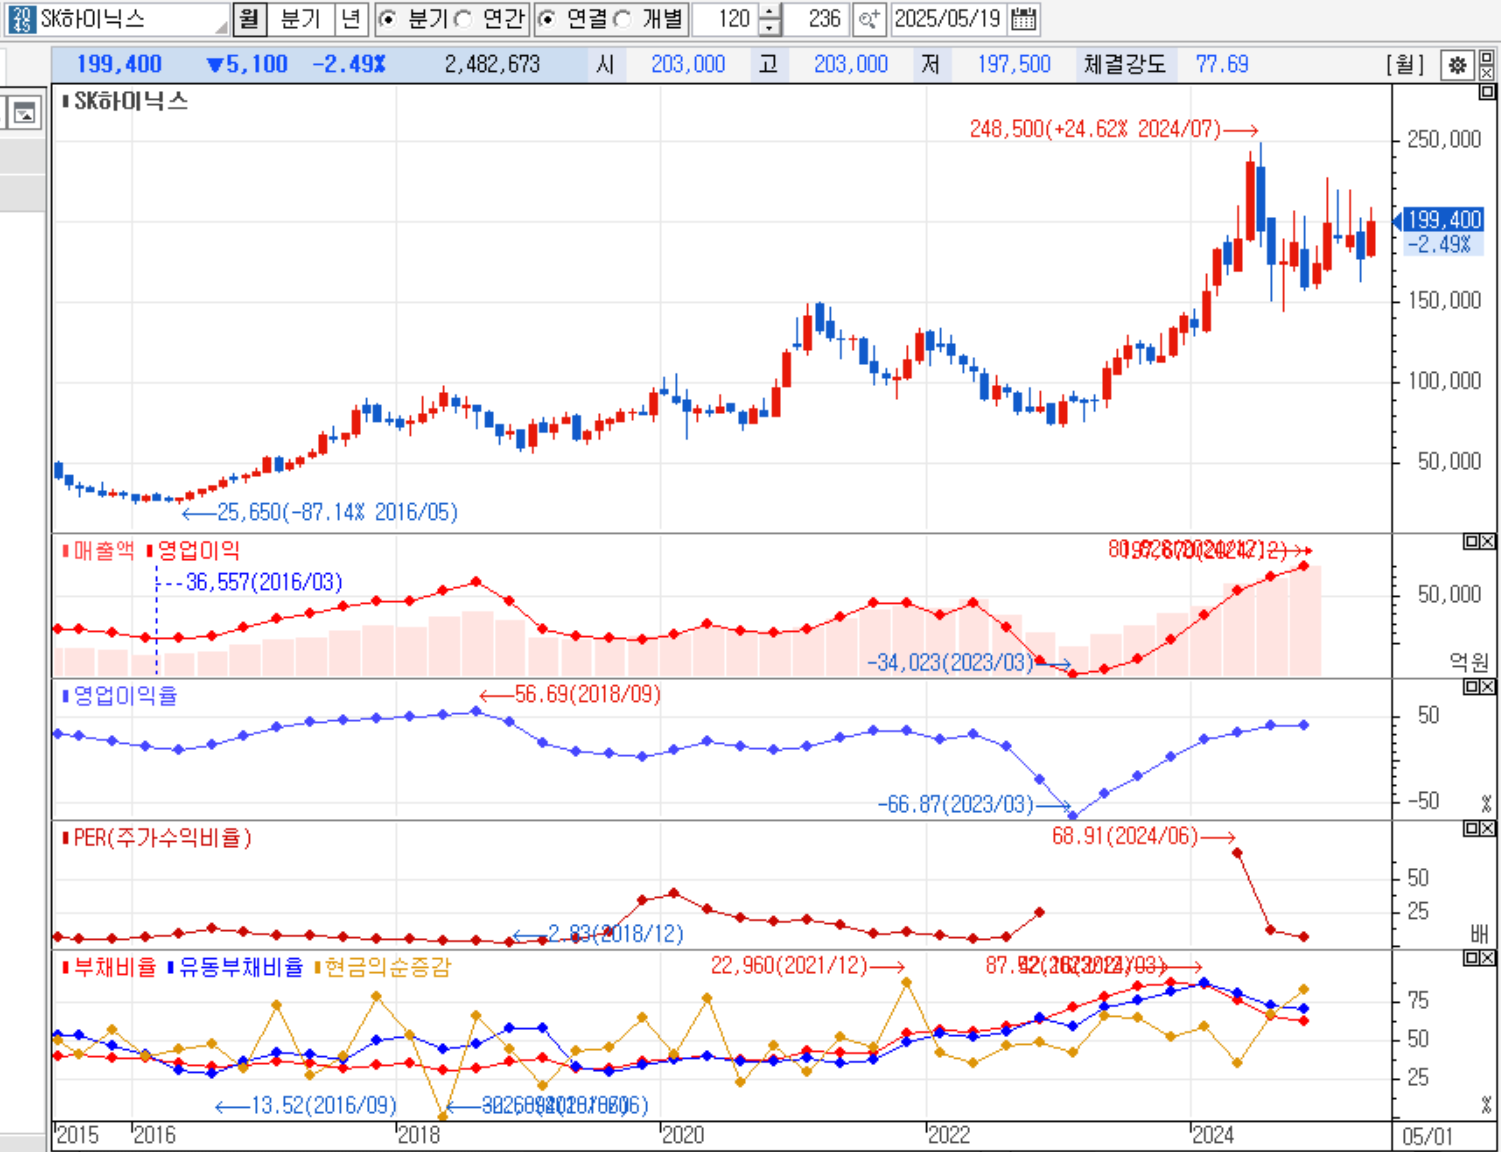Viewport: 1501px width, 1152px height.
Task: Decrease candle count with the down arrow
Action: point(769,27)
